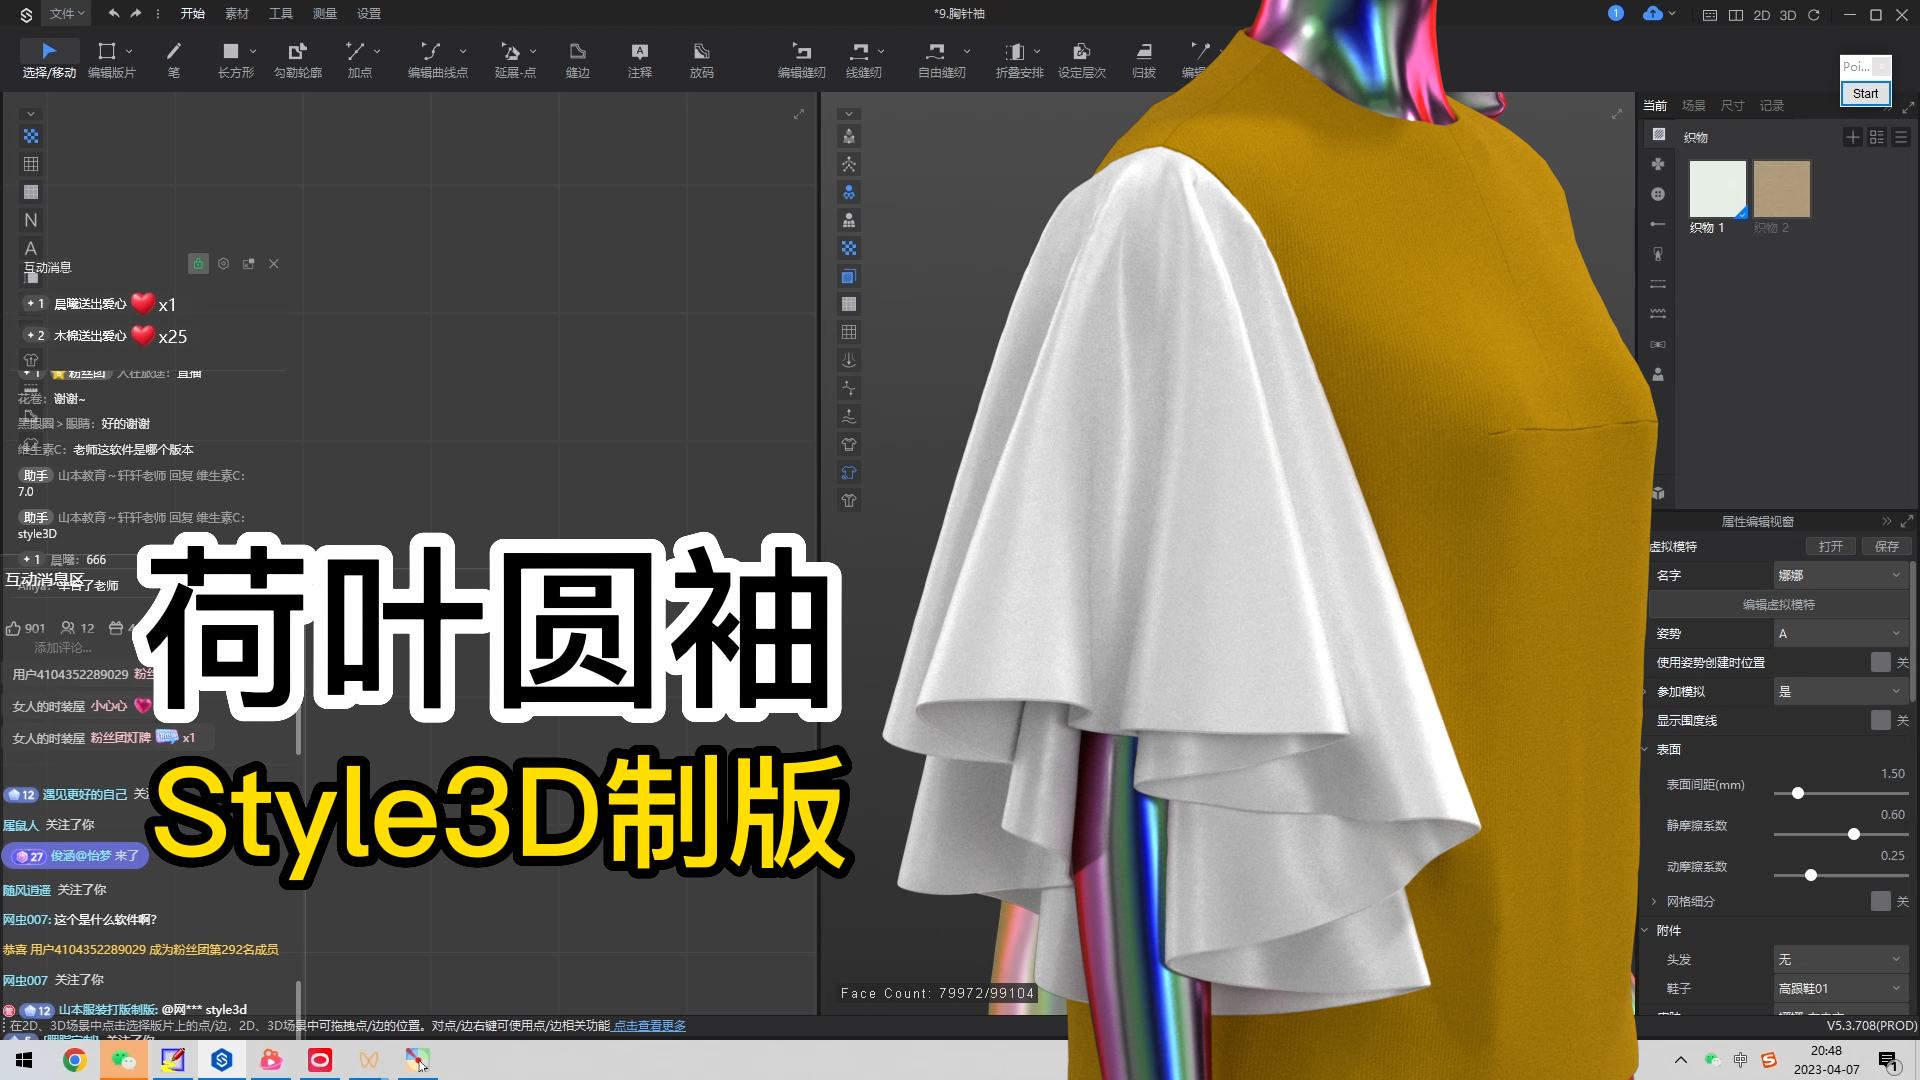Toggle 网格细分 switch
1920x1080 pixels.
point(1881,901)
